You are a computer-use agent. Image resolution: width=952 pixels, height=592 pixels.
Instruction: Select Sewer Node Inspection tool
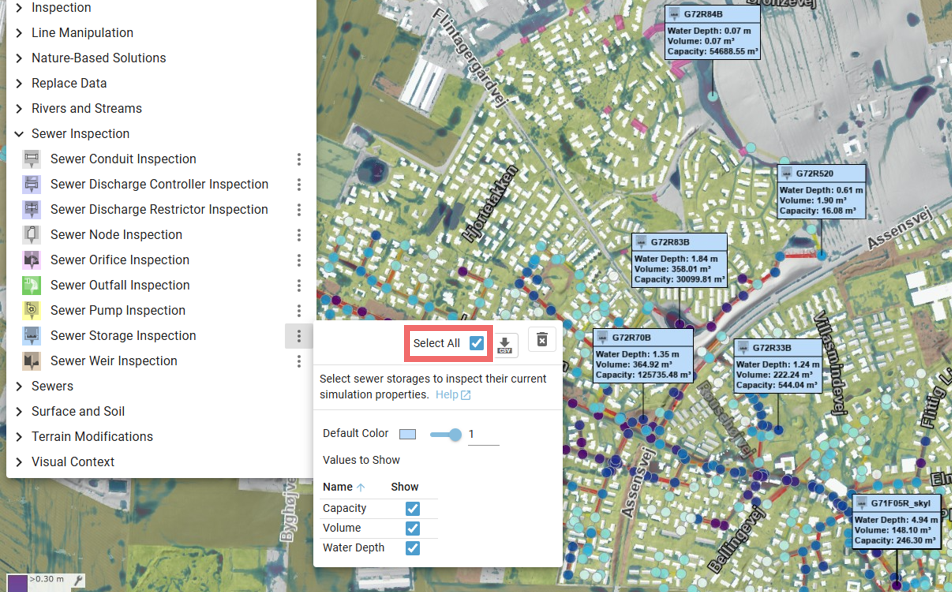click(x=116, y=235)
